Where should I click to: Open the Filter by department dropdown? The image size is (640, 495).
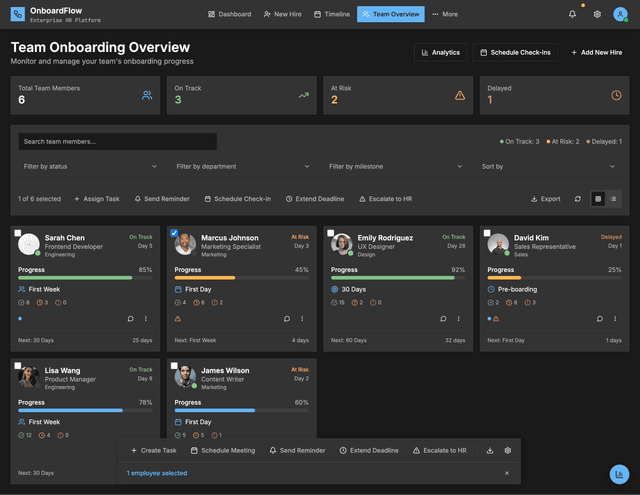coord(242,166)
